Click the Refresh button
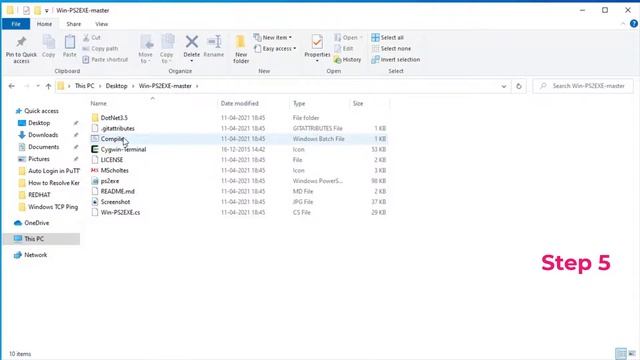 pos(519,86)
